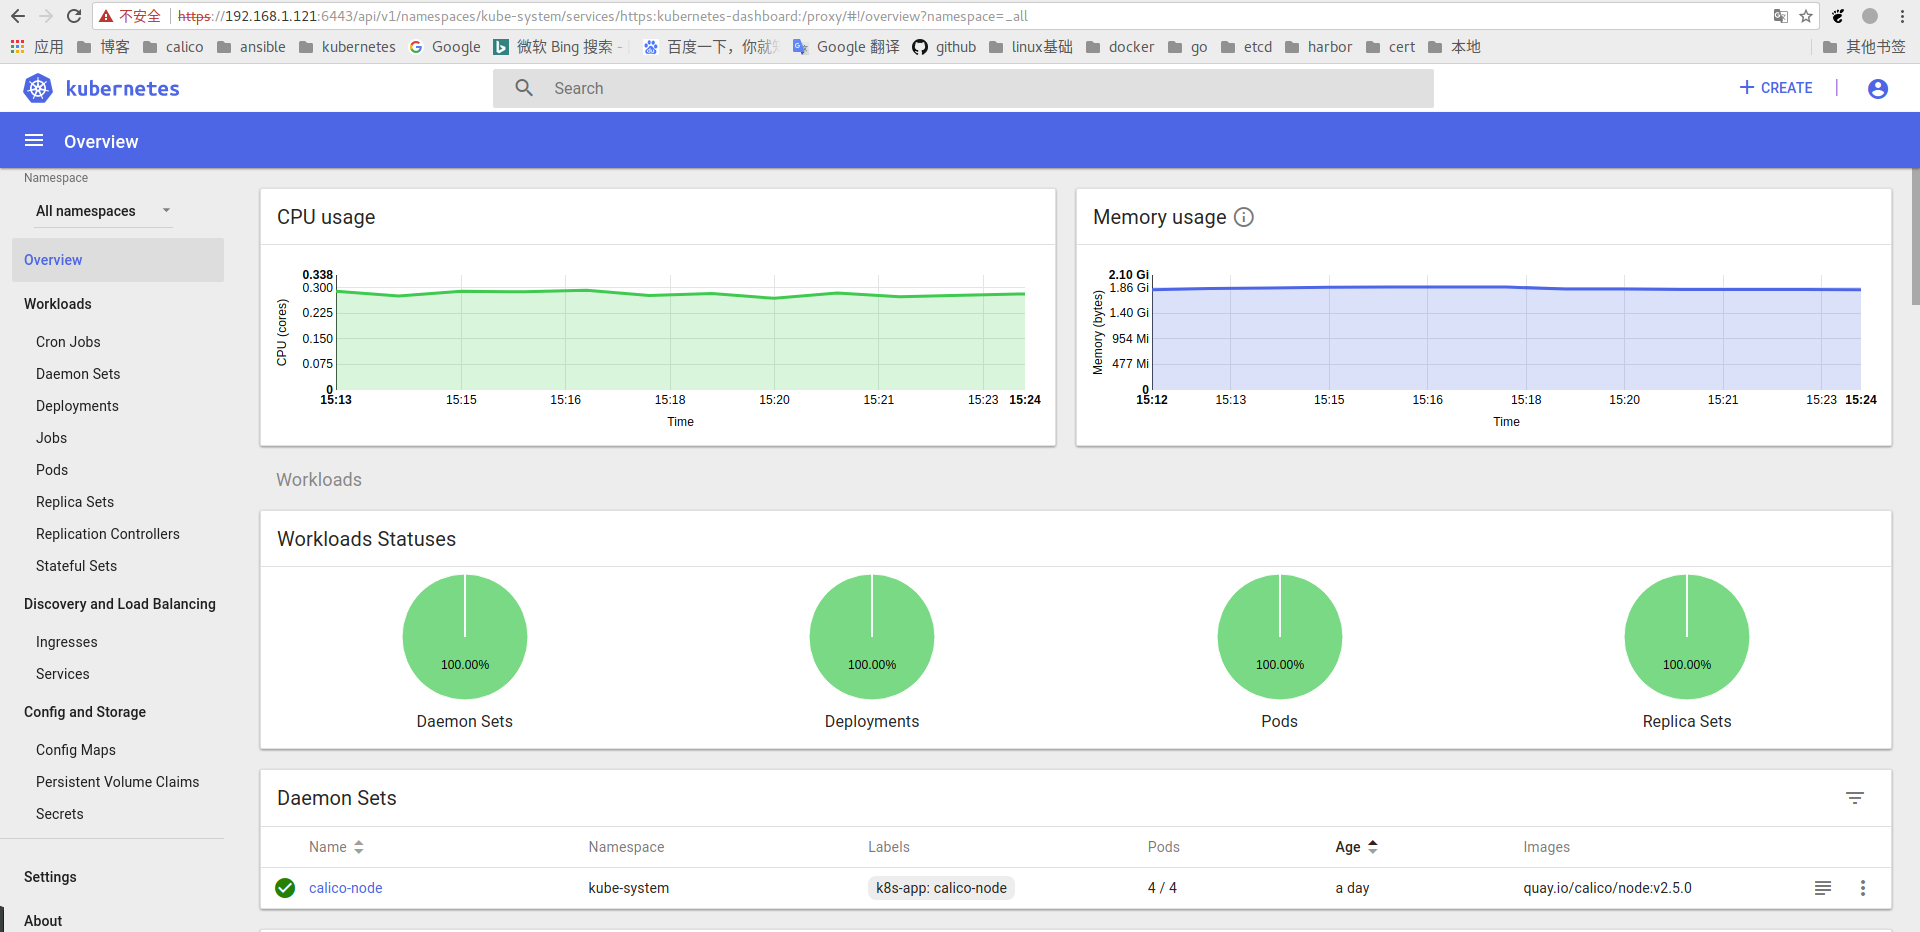
Task: Open Config Maps in sidebar
Action: [x=76, y=750]
